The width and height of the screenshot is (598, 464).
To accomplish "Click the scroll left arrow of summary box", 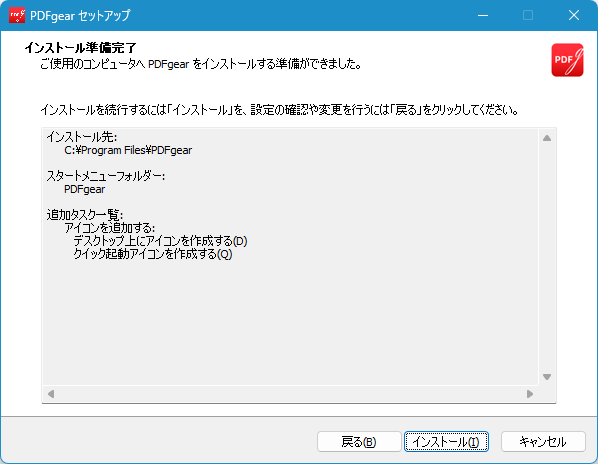I will 51,393.
